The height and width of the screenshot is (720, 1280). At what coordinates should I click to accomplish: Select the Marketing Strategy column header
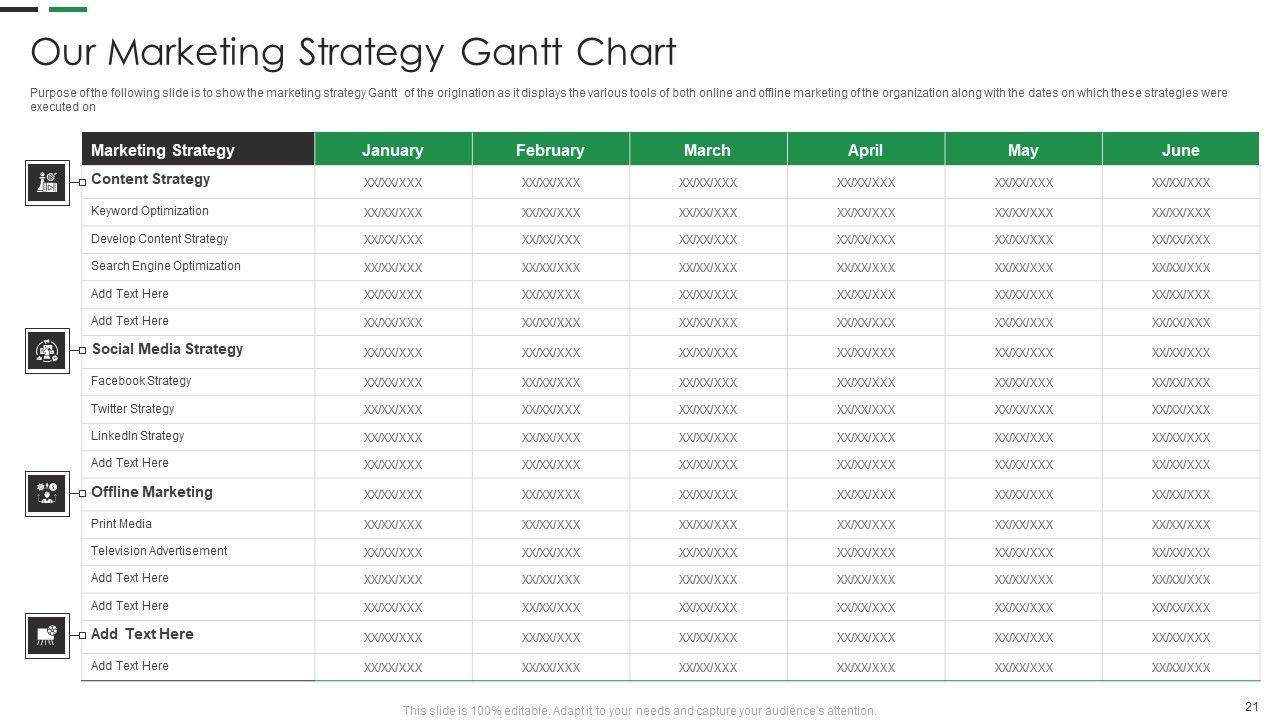click(163, 150)
